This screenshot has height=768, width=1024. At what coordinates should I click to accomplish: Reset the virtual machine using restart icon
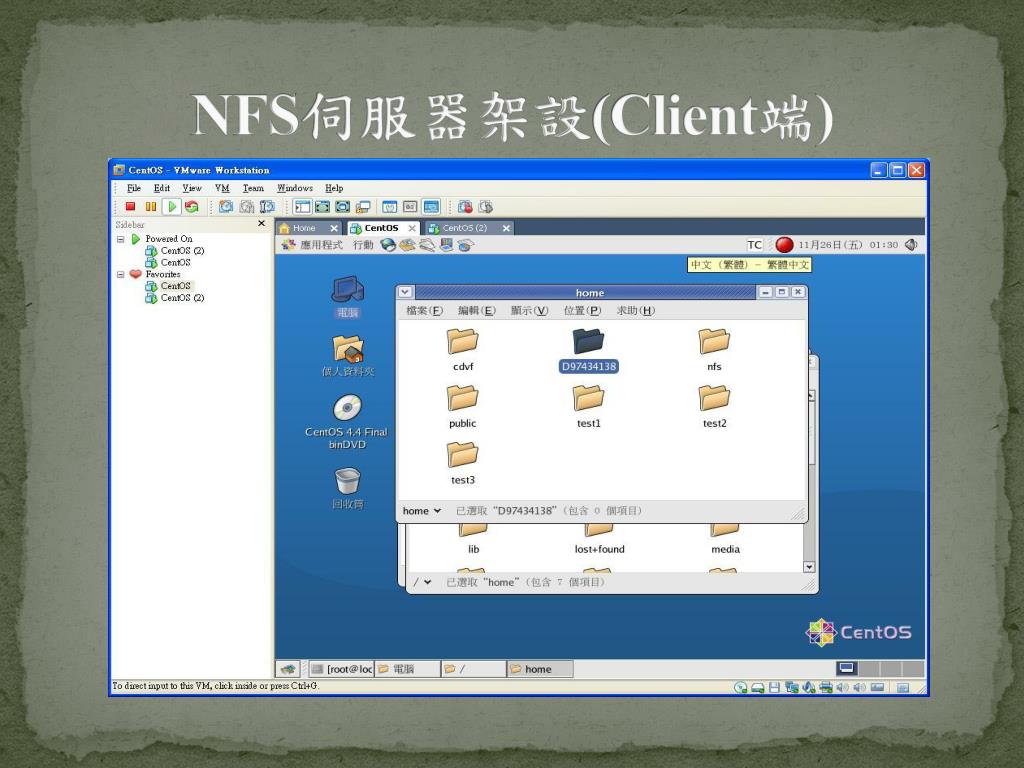tap(192, 206)
